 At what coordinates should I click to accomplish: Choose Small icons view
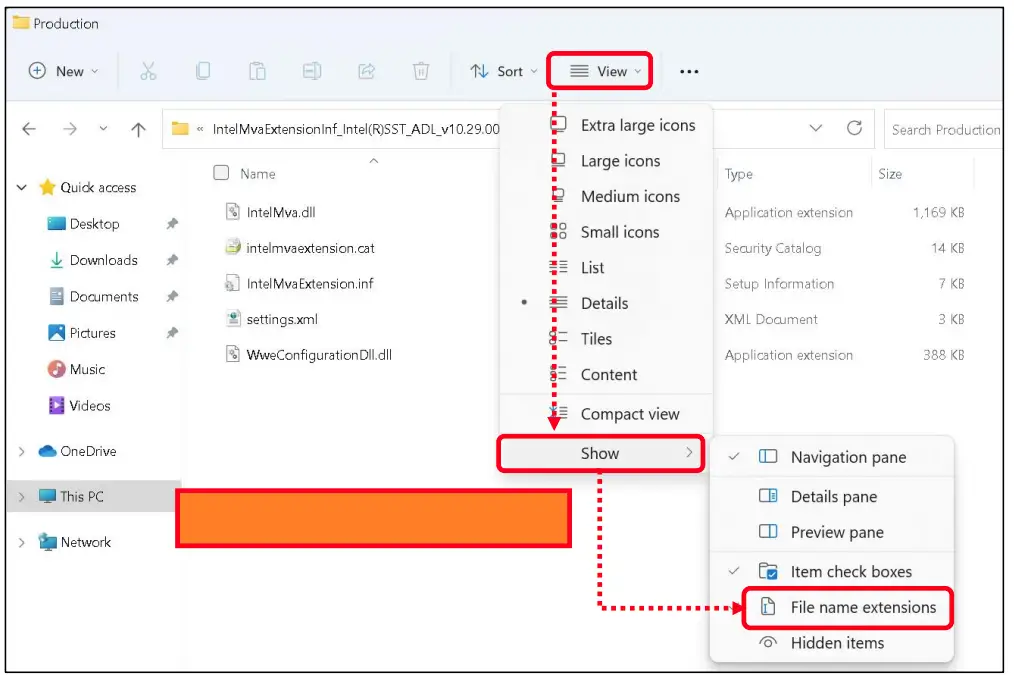606,232
